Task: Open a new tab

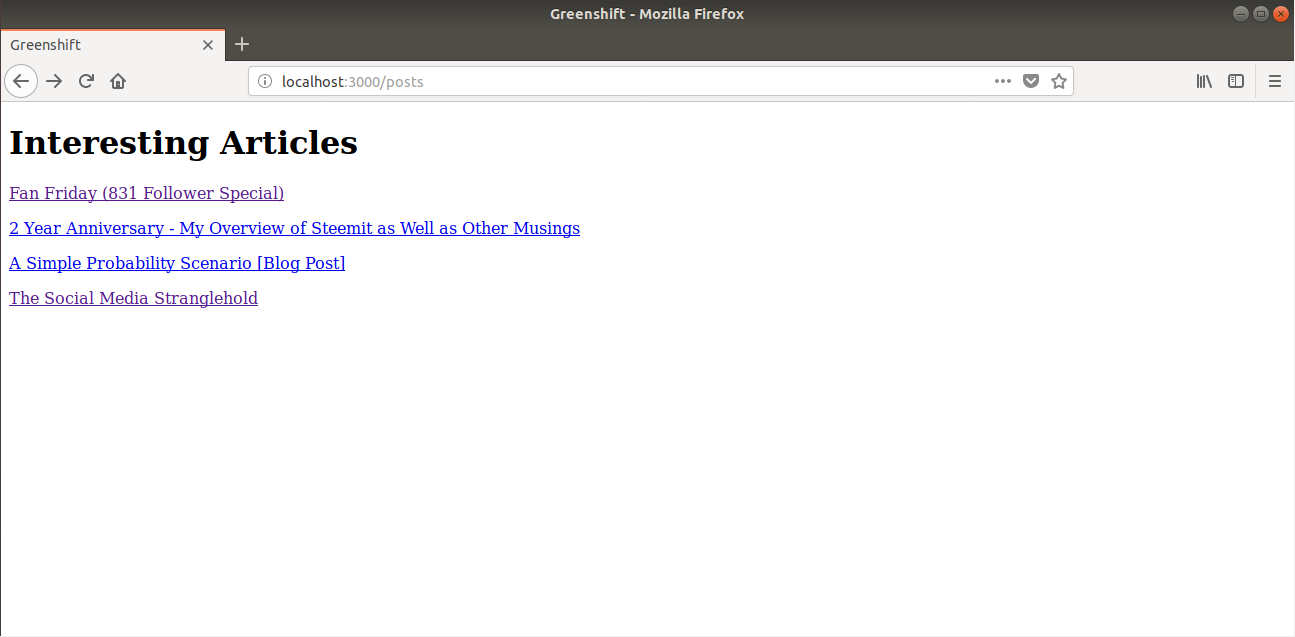Action: pyautogui.click(x=242, y=44)
